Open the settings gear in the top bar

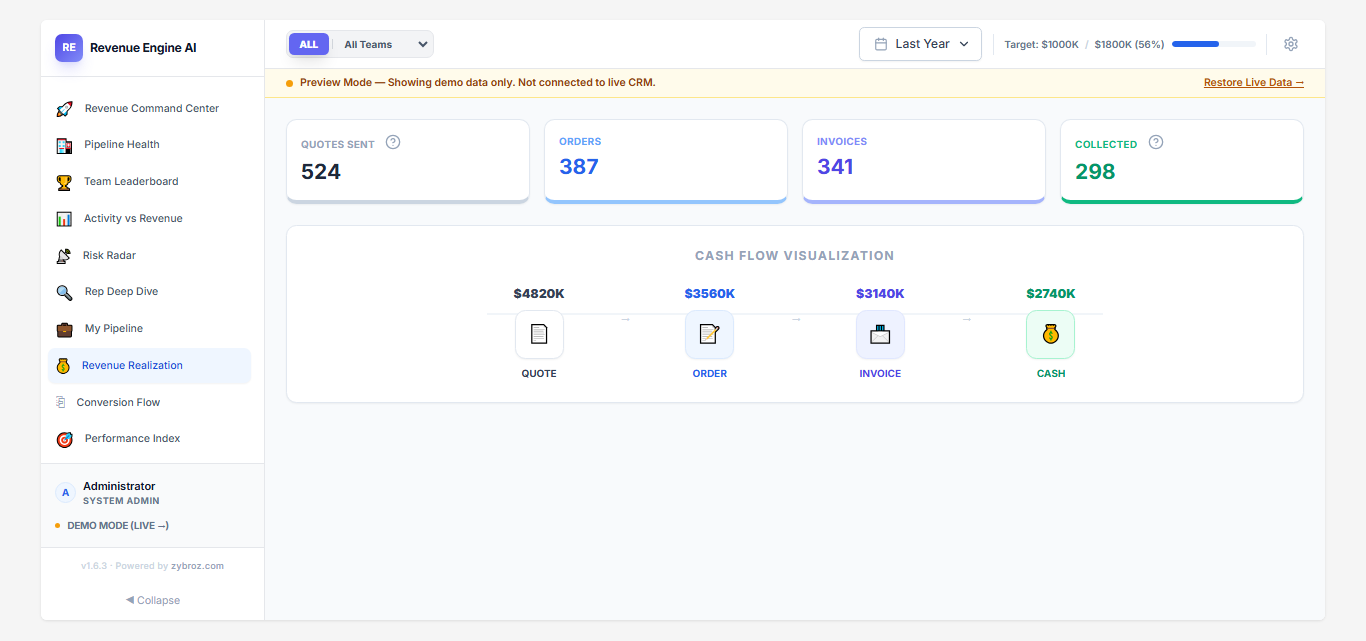1290,44
